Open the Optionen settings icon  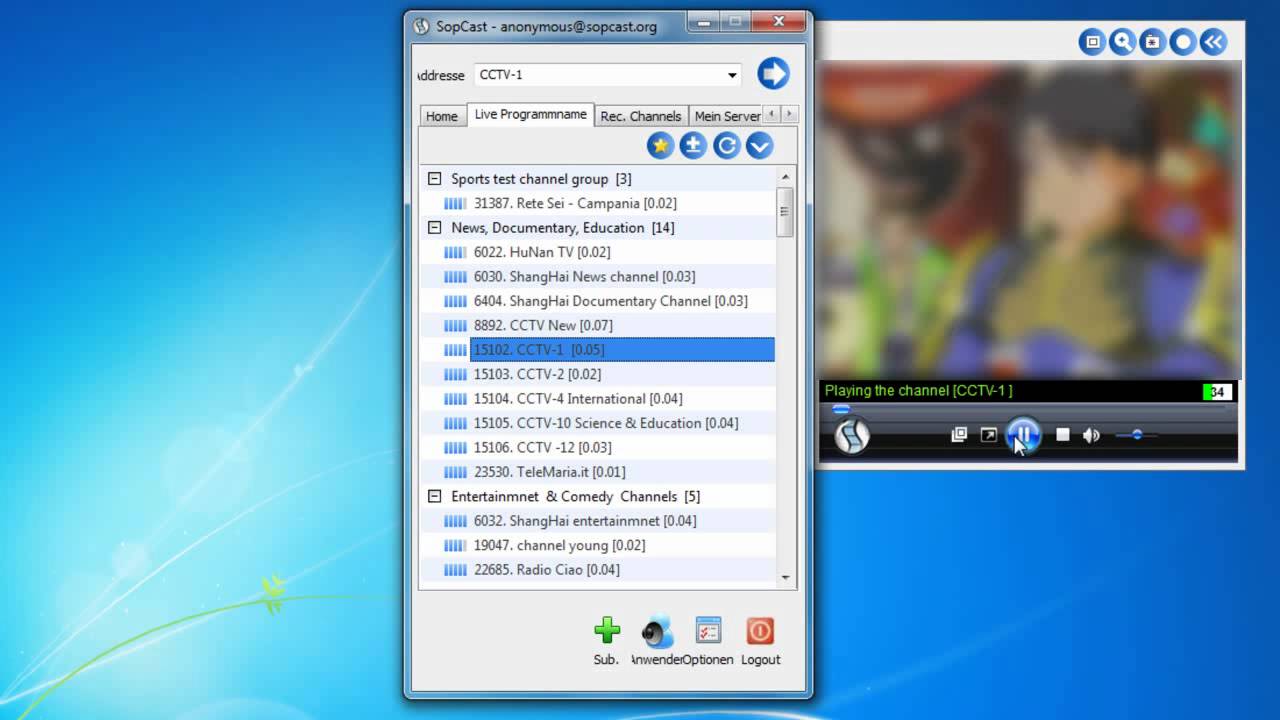coord(708,630)
